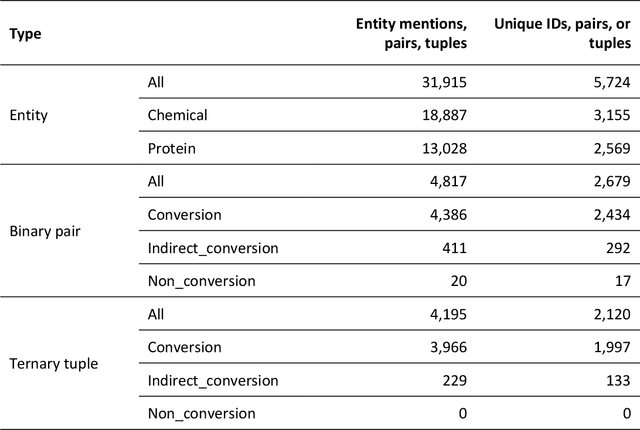The height and width of the screenshot is (430, 640).
Task: Select the Protein unique IDs value 2,569
Action: (612, 148)
